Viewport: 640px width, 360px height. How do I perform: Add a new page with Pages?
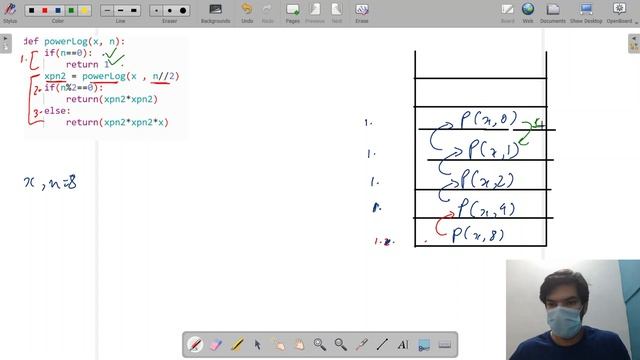click(293, 13)
